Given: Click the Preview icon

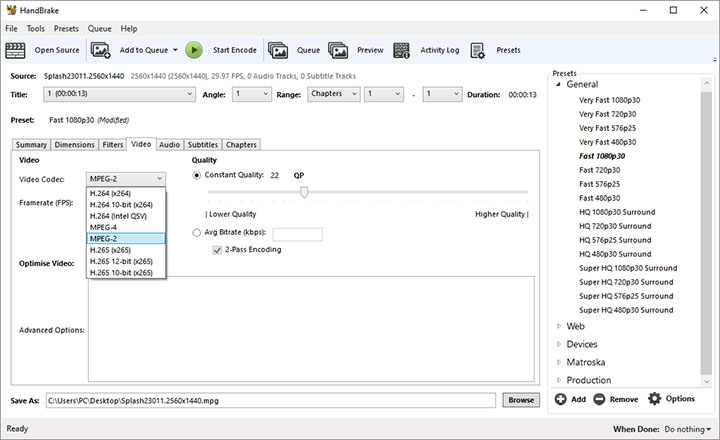Looking at the screenshot, I should tap(338, 49).
